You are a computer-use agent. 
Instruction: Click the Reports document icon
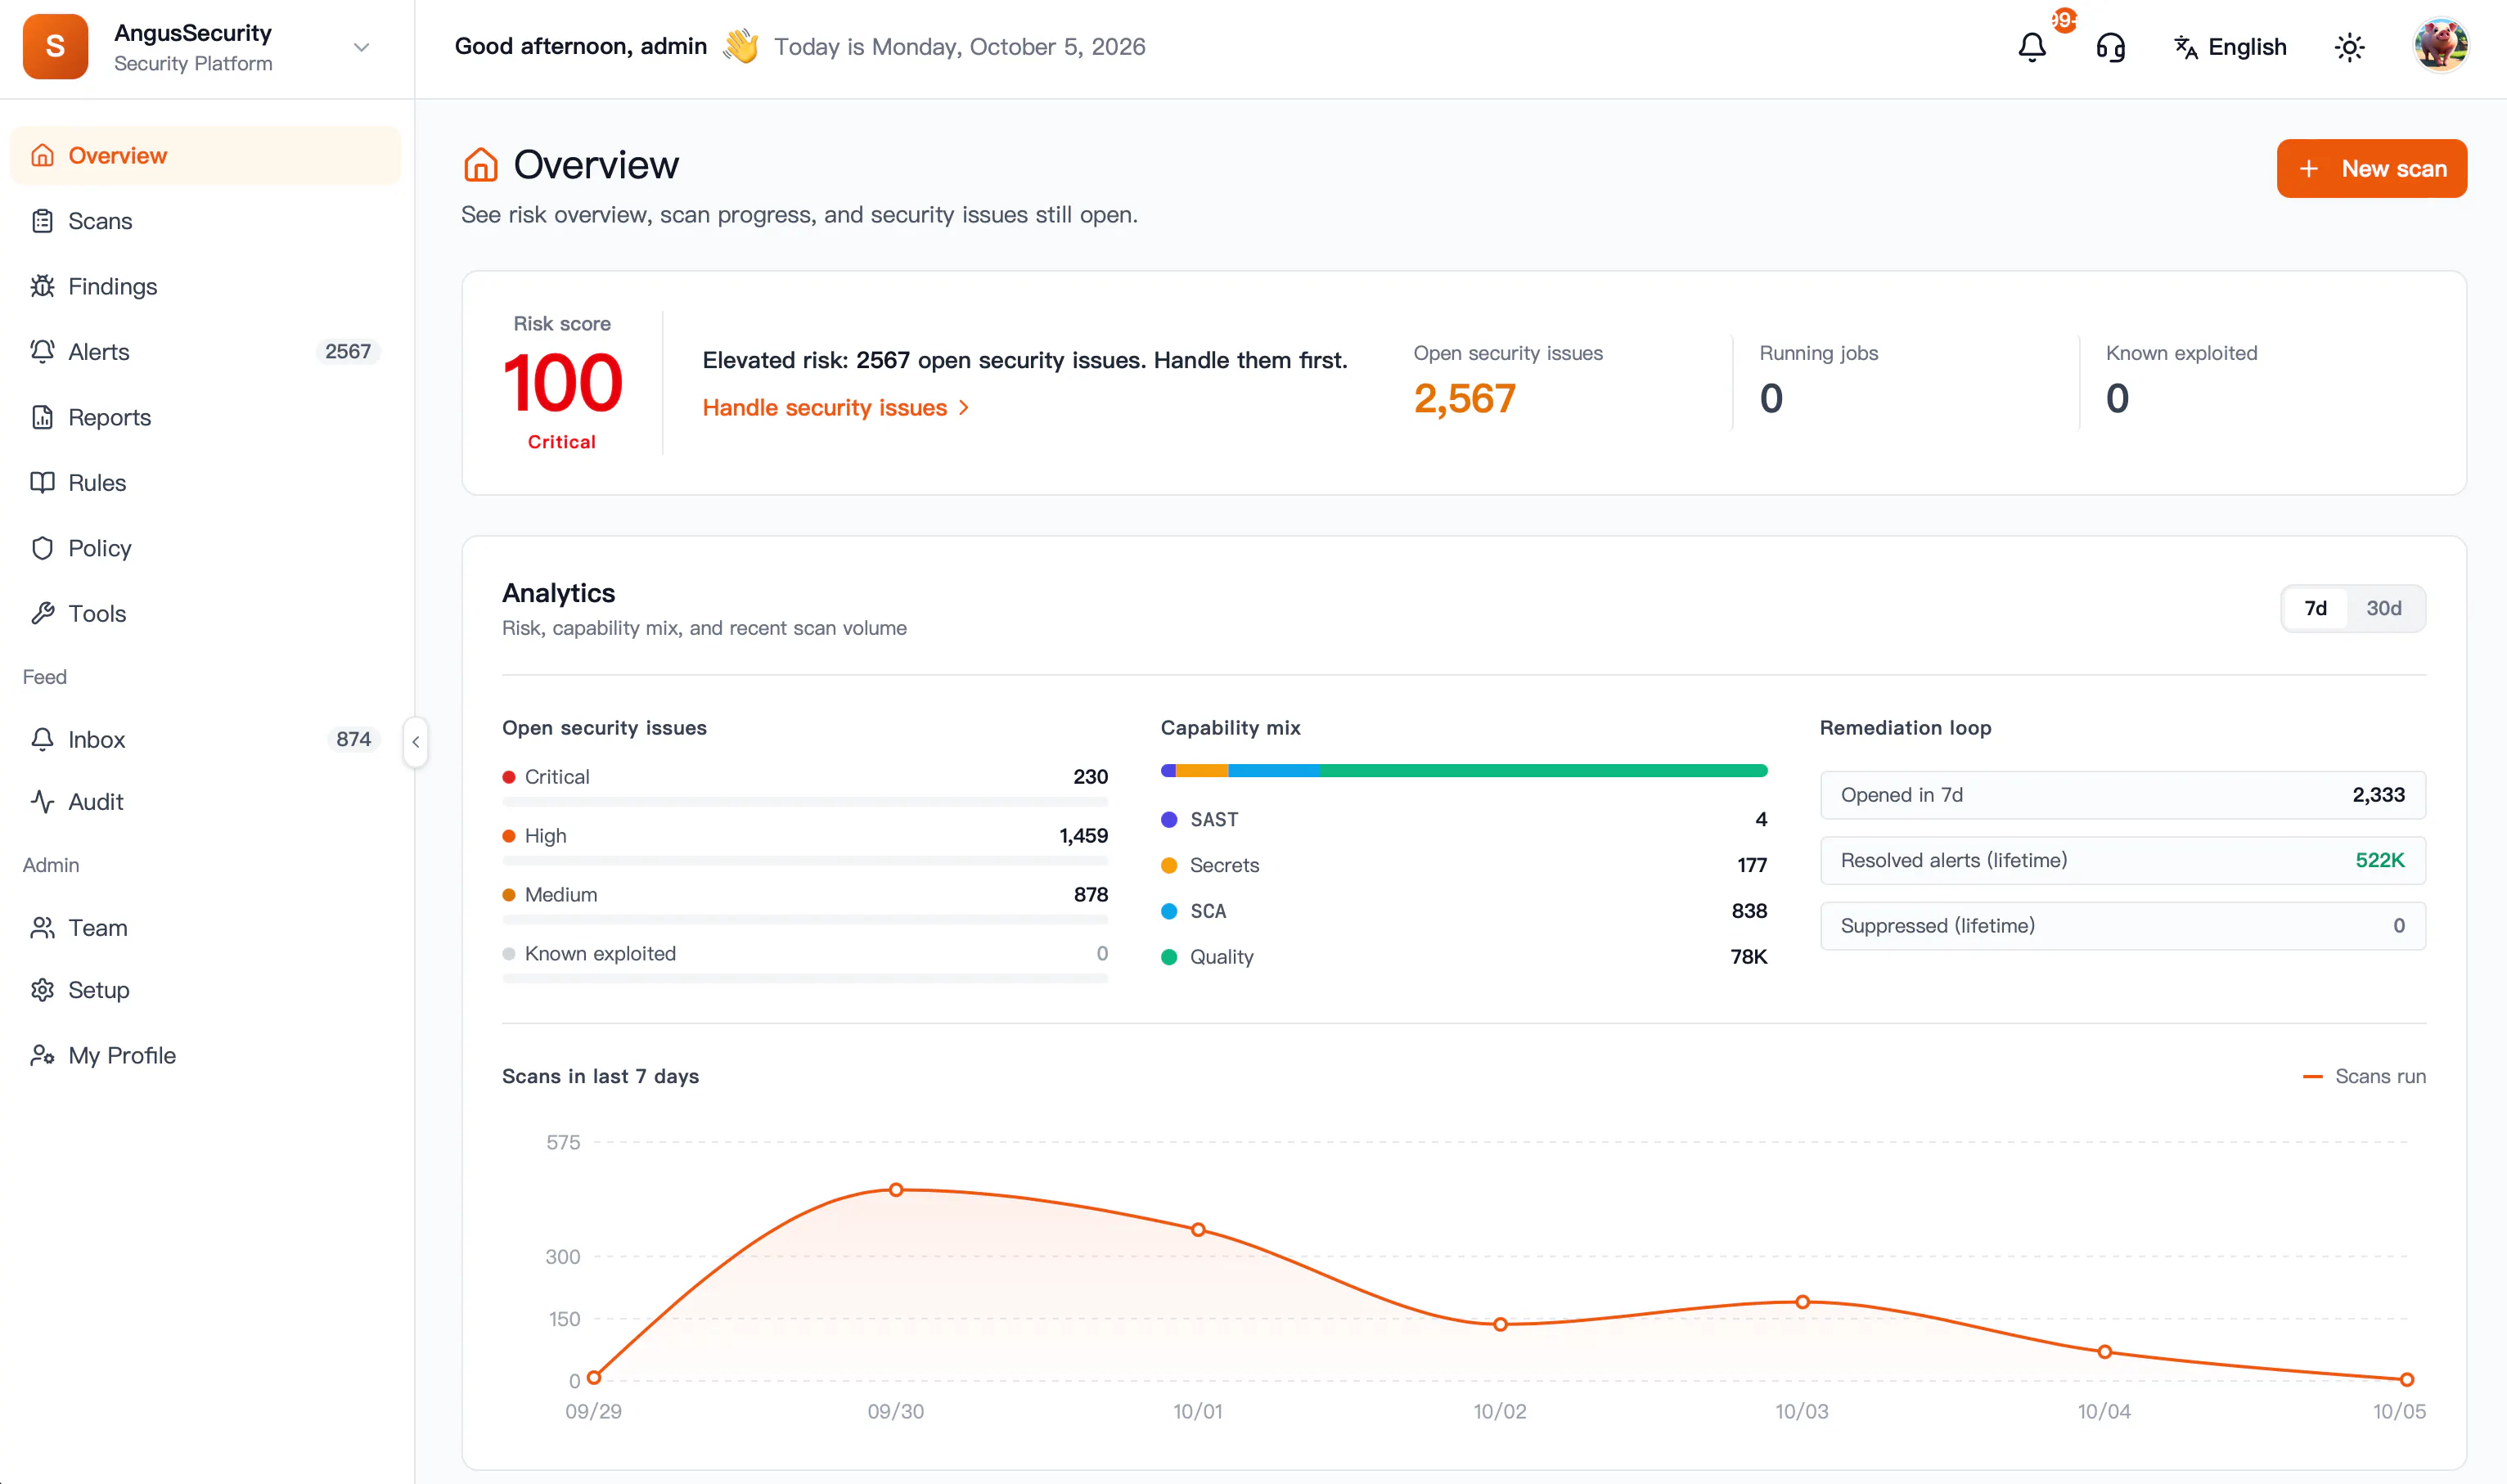pos(42,417)
